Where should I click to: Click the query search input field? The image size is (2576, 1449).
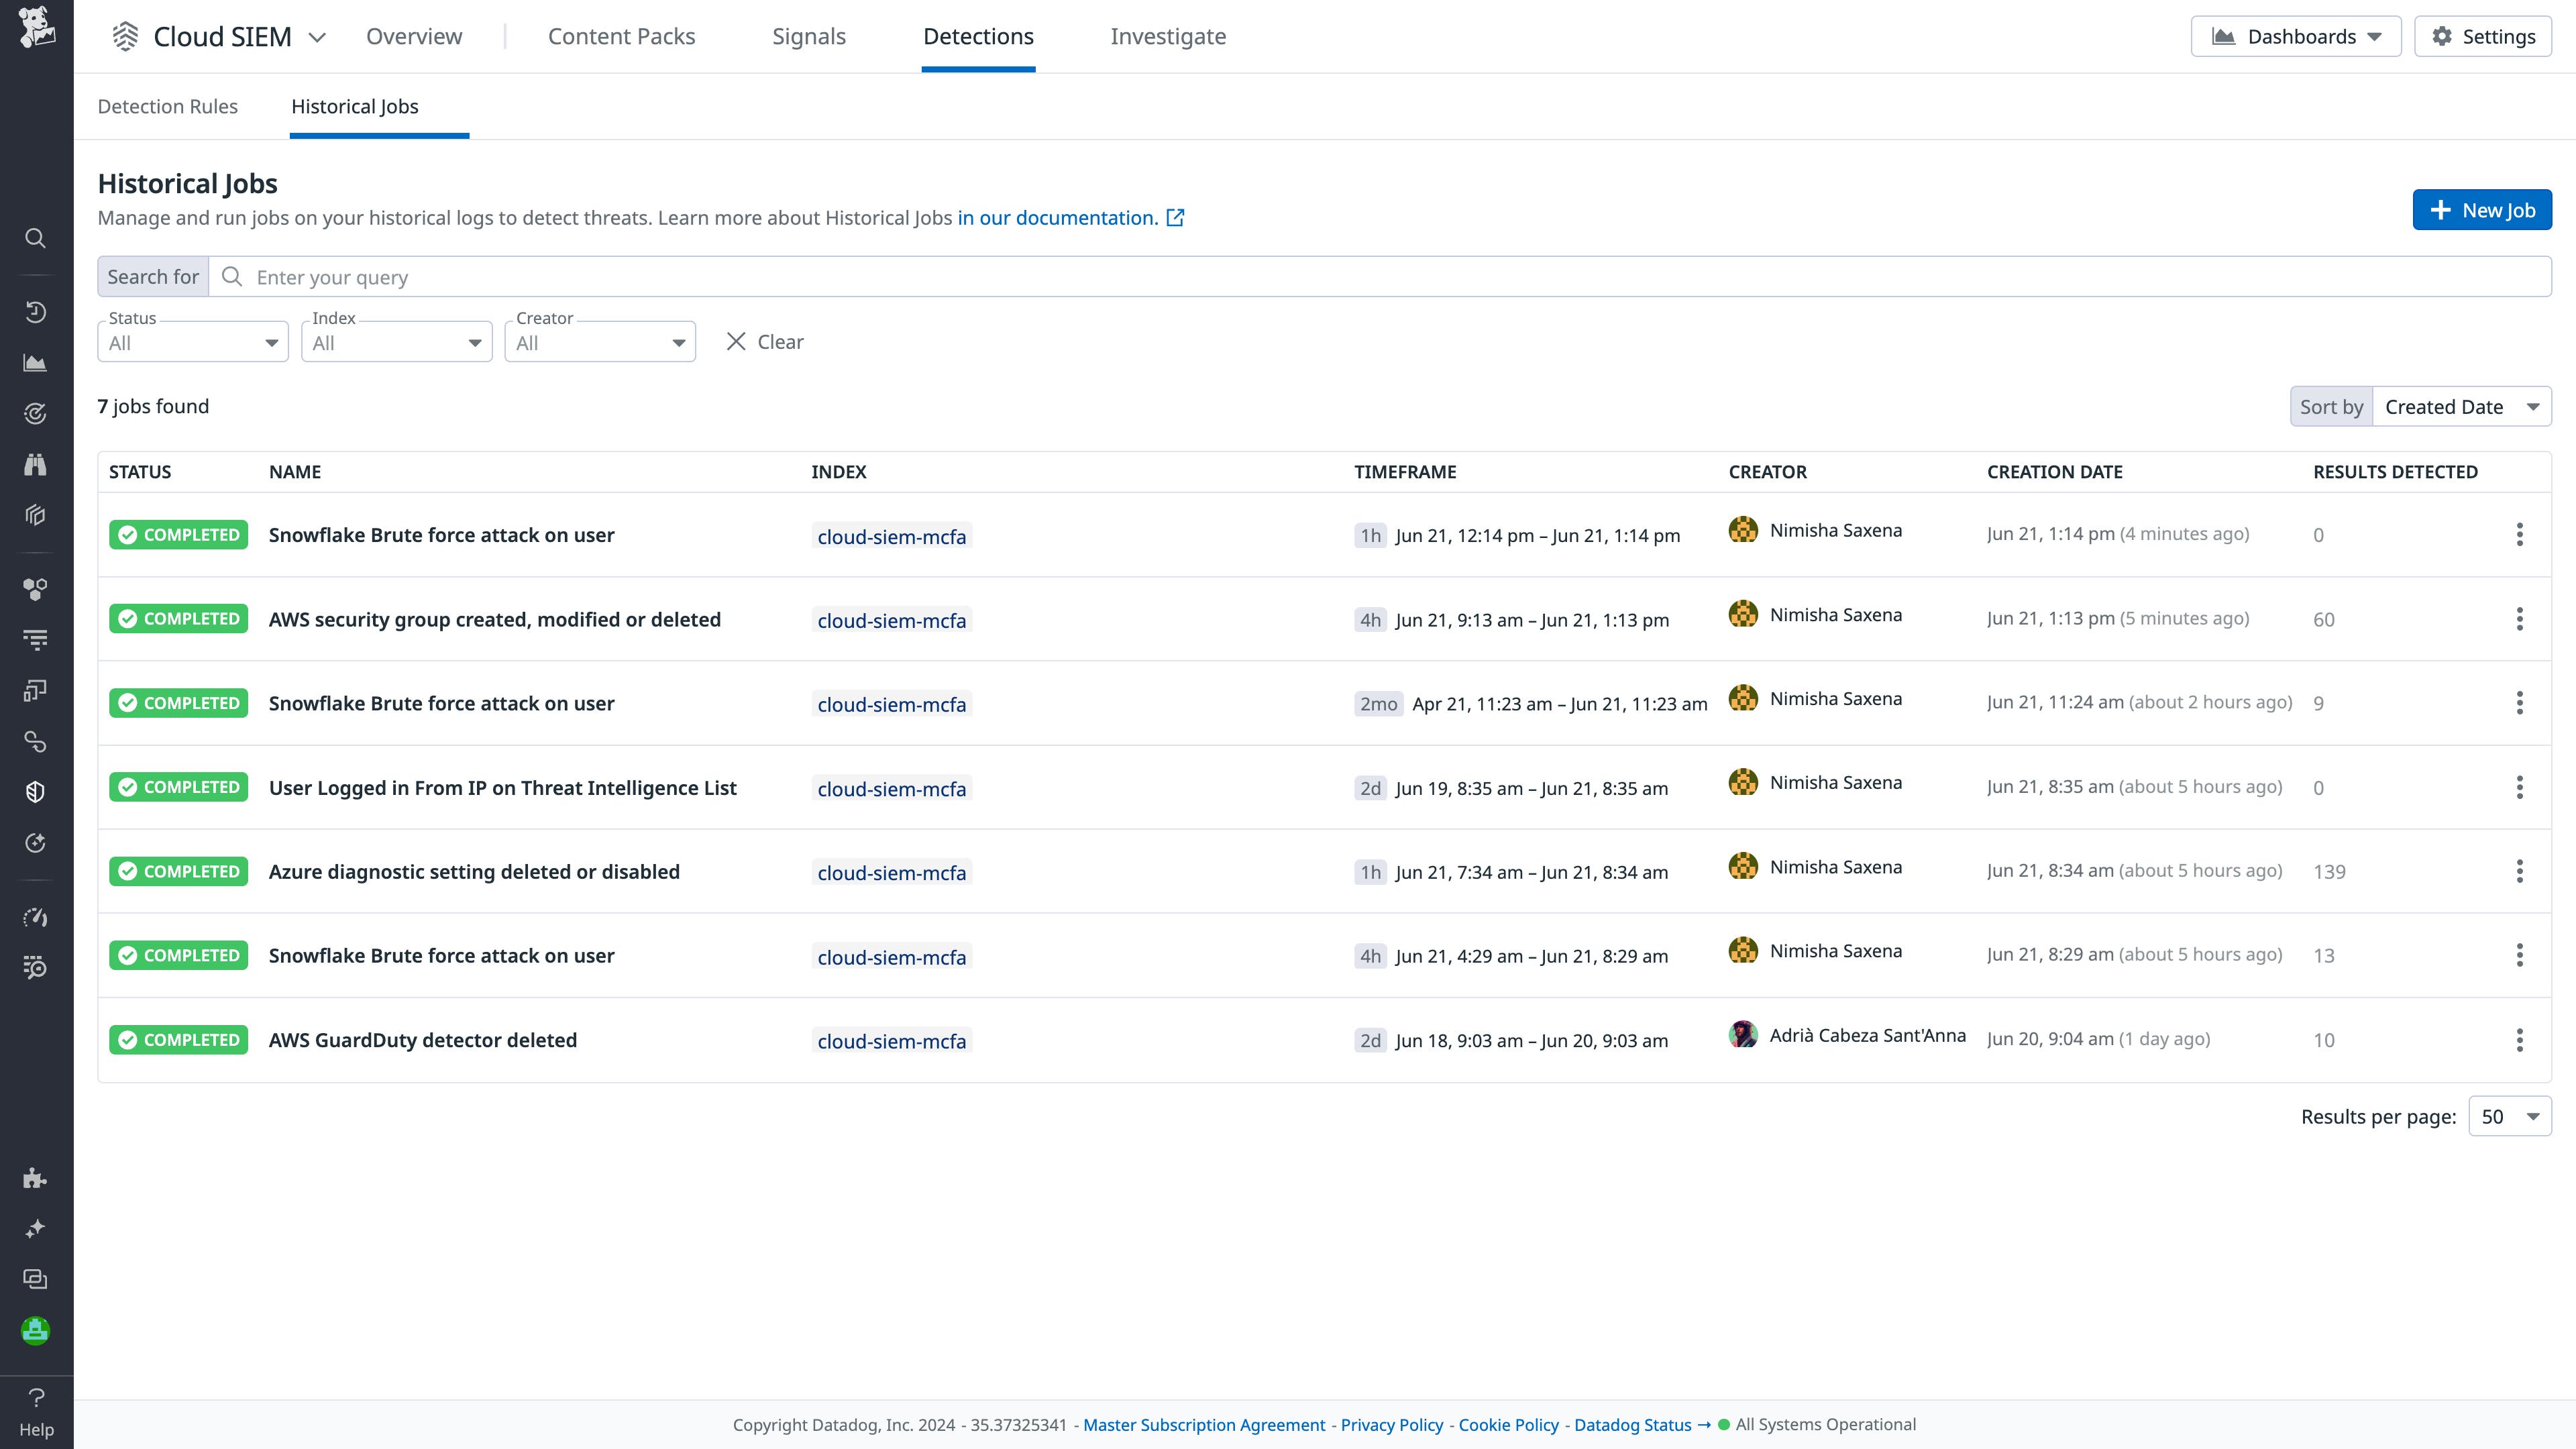click(x=700, y=277)
